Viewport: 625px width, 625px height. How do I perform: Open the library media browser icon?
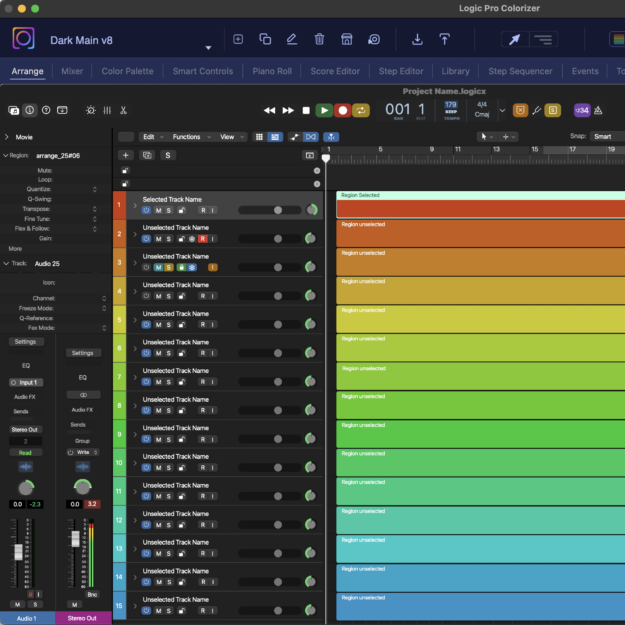(x=14, y=110)
